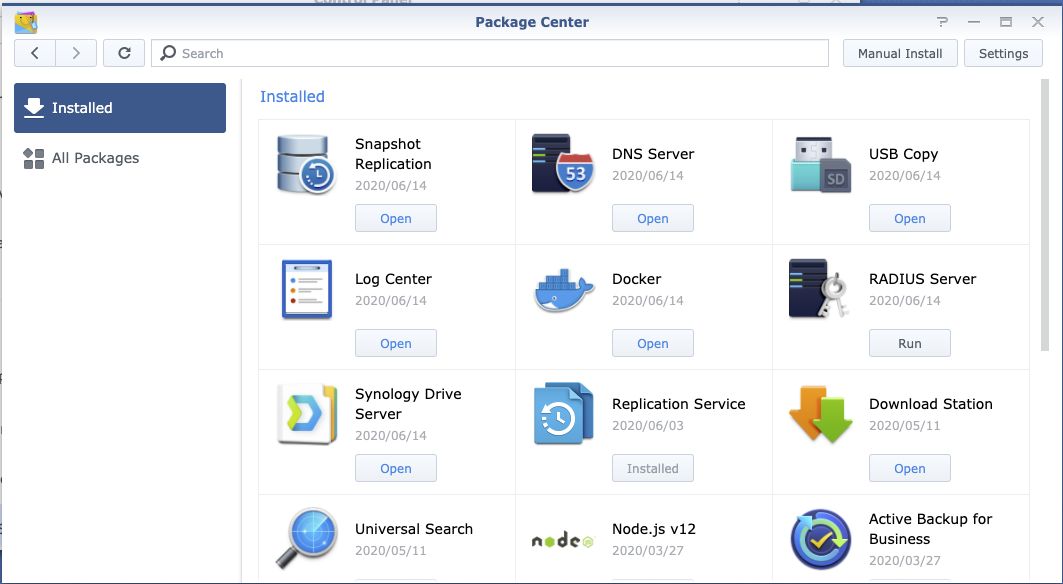The height and width of the screenshot is (584, 1063).
Task: Open Docker with its Open button
Action: [653, 343]
